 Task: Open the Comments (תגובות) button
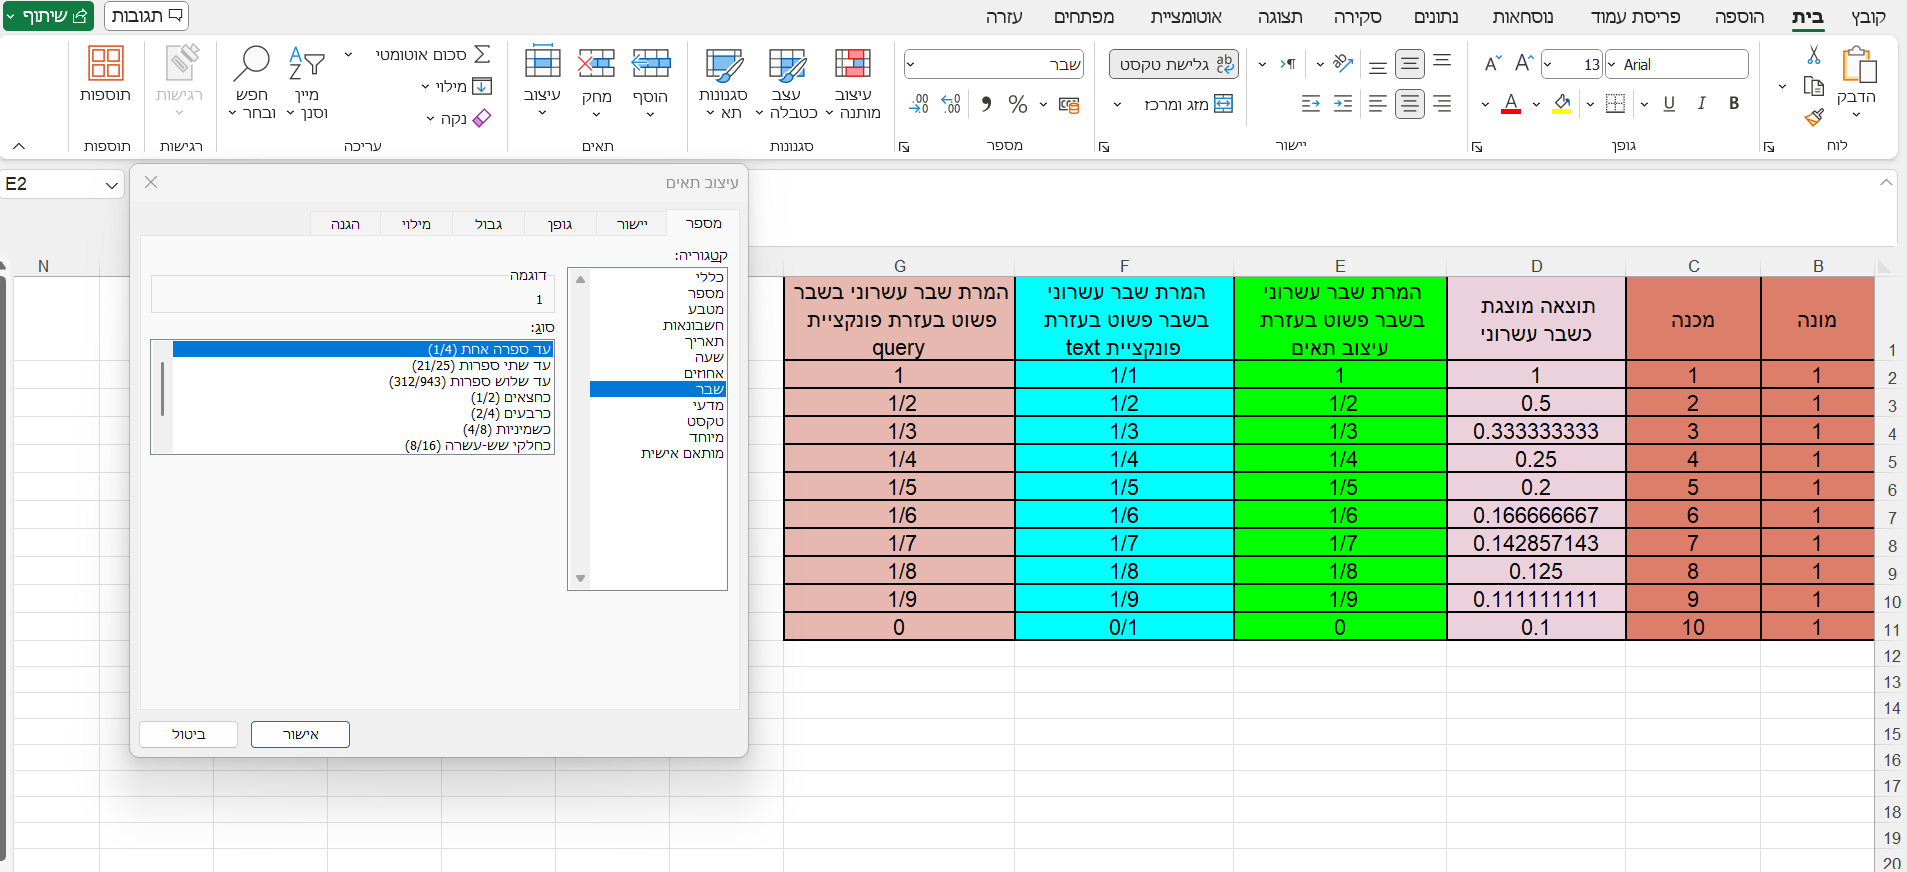pyautogui.click(x=146, y=16)
